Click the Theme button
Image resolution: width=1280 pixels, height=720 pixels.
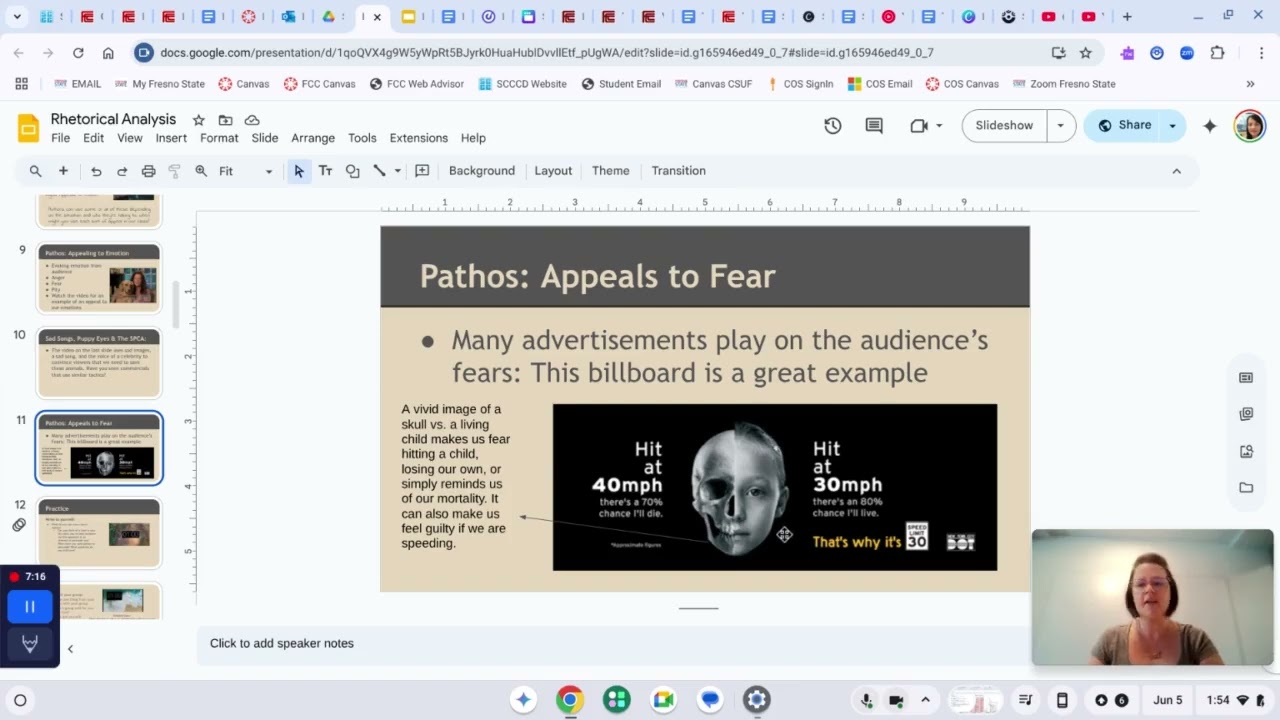[610, 171]
